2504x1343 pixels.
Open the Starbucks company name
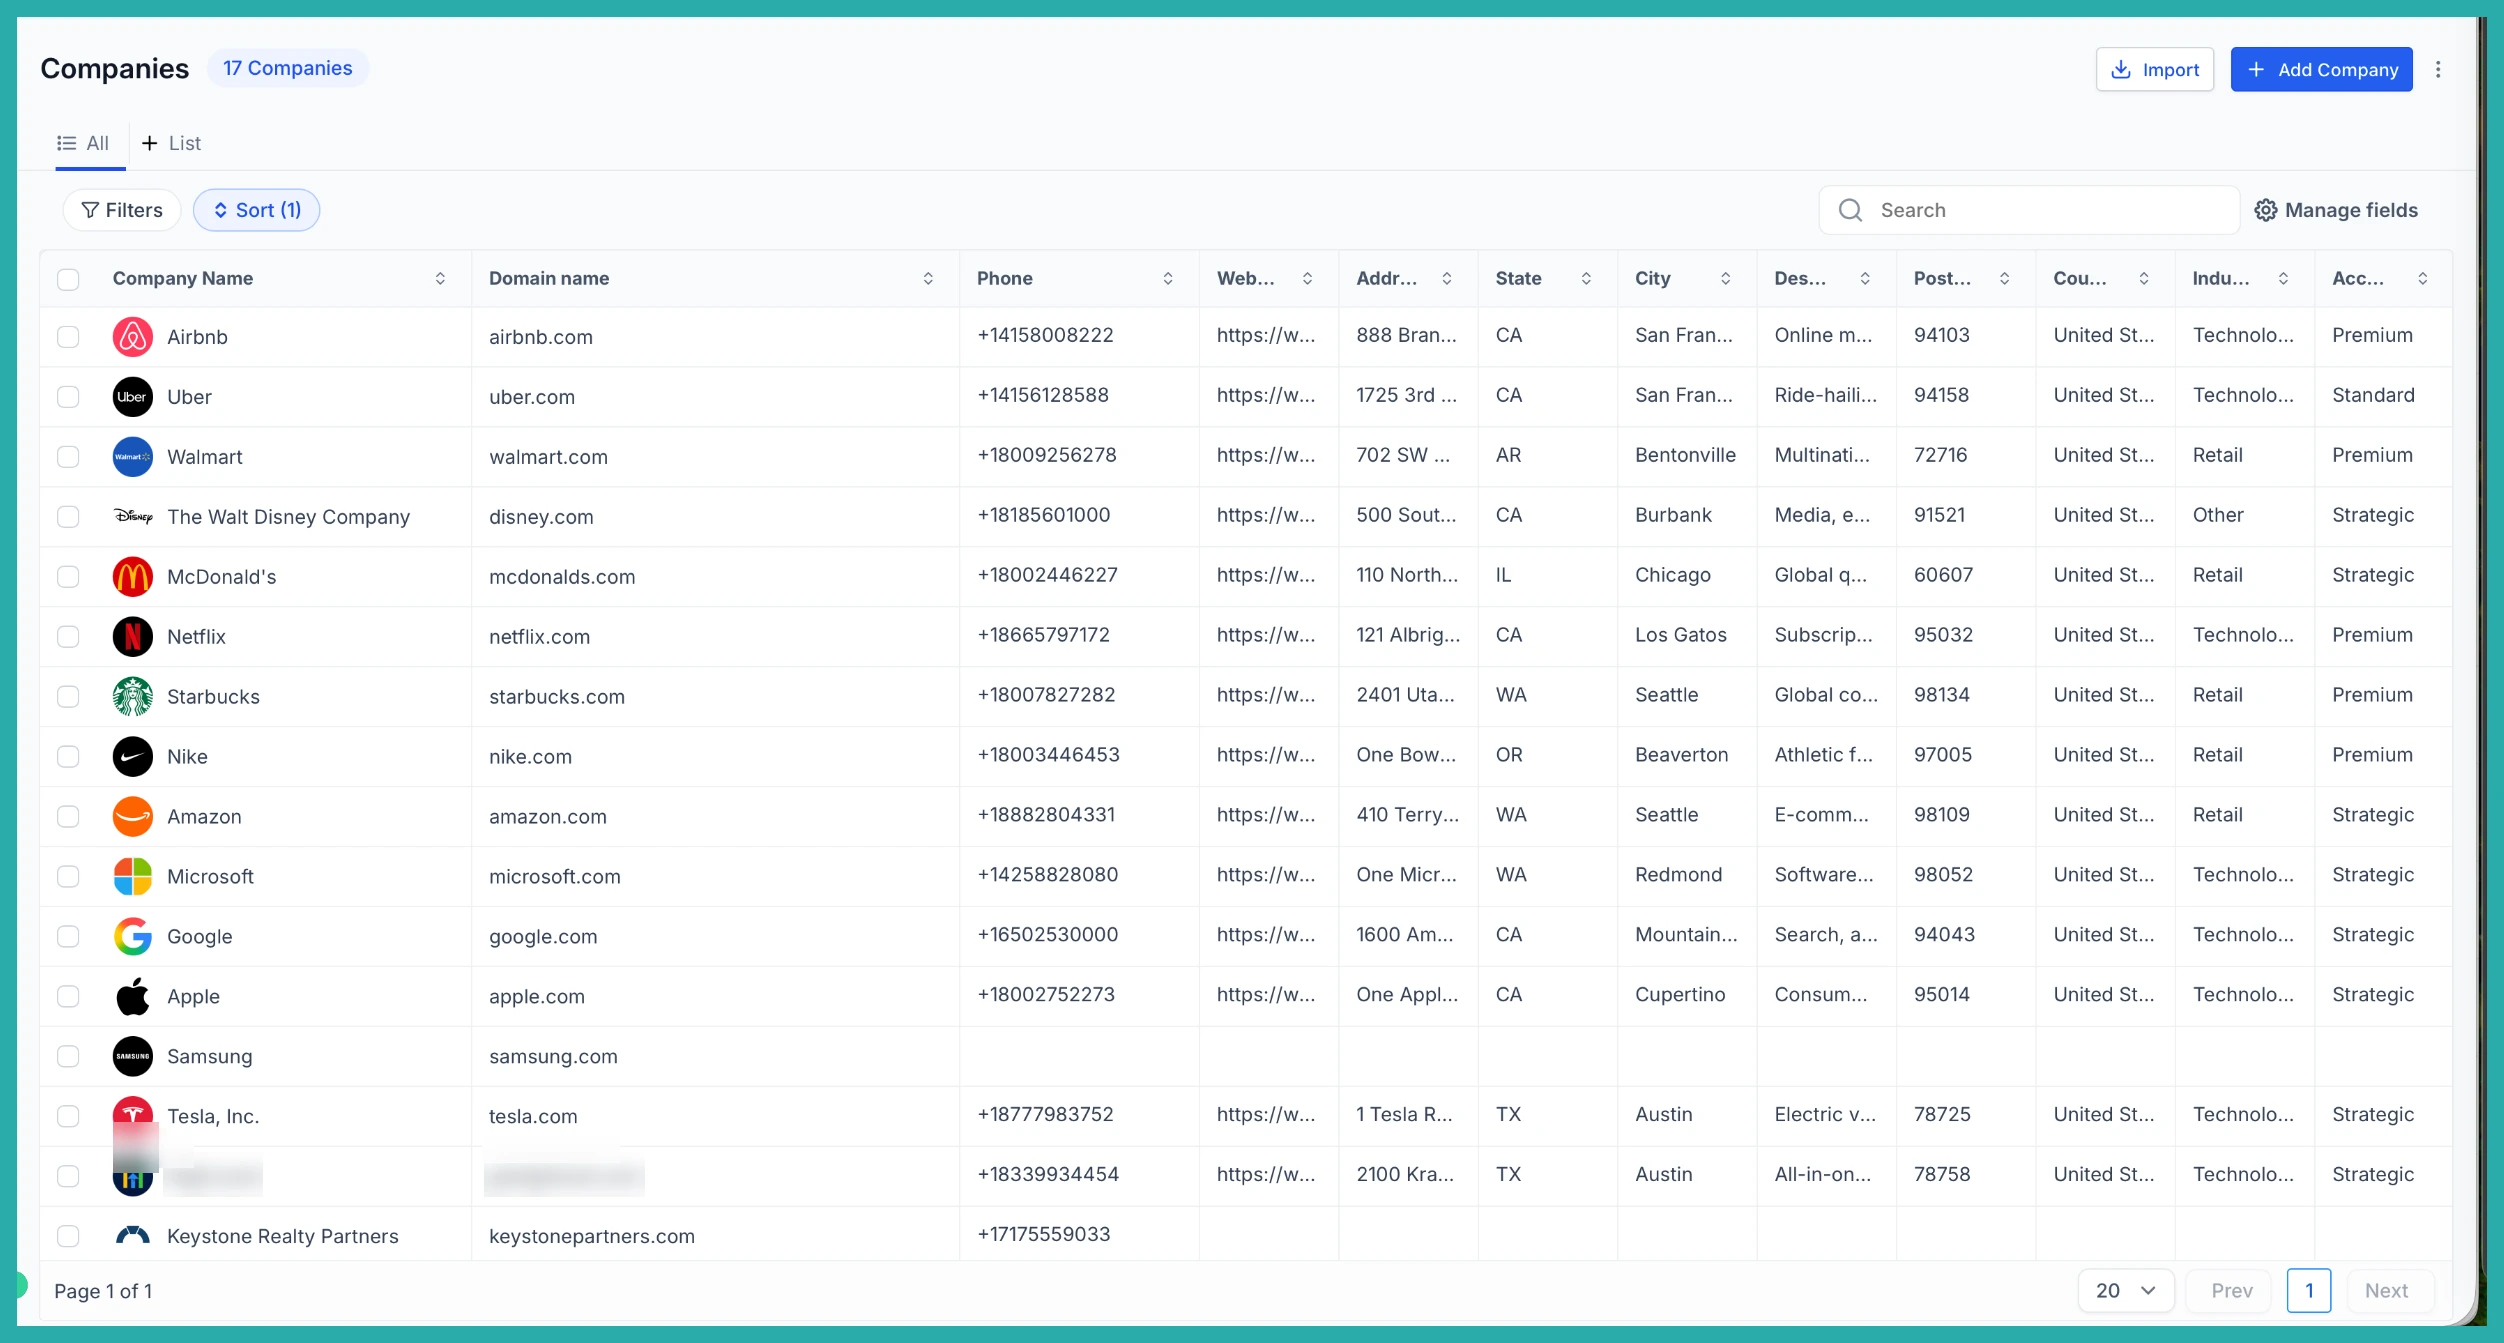click(x=213, y=697)
